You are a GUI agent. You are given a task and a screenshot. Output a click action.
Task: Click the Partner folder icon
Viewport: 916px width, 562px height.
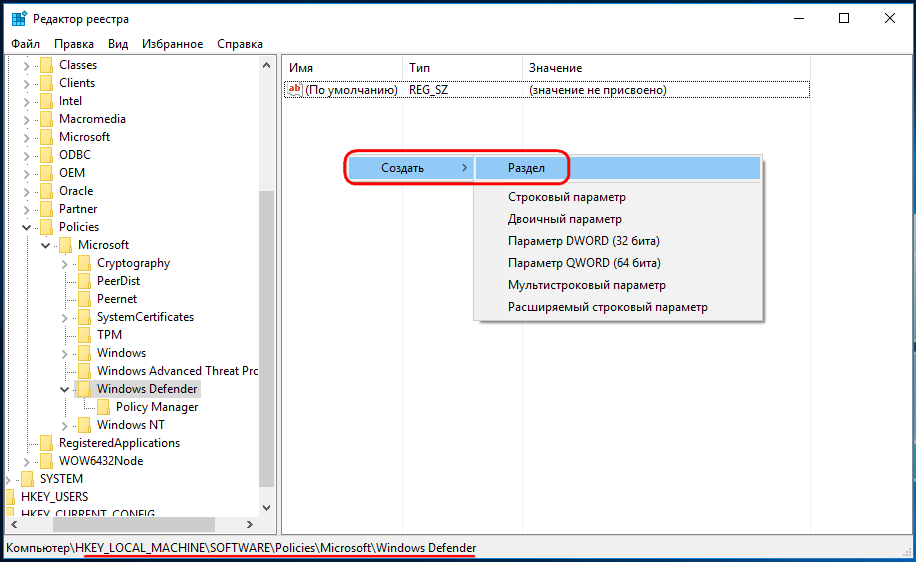point(47,209)
